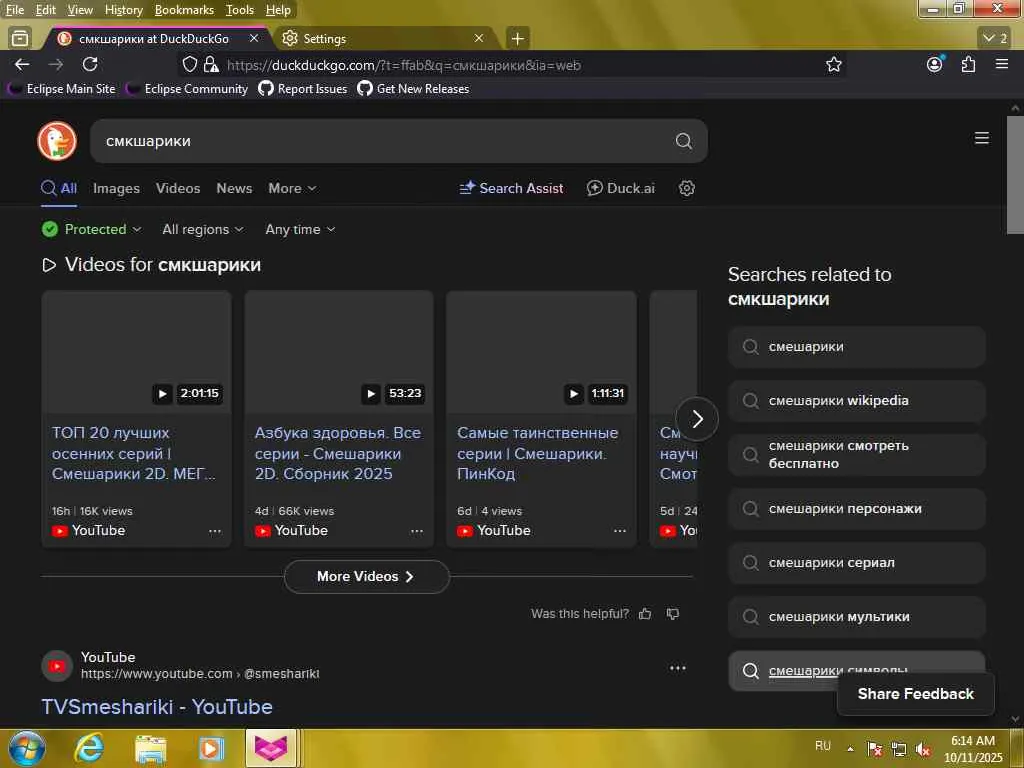Show hidden system tray icons
1024x768 pixels.
click(850, 748)
